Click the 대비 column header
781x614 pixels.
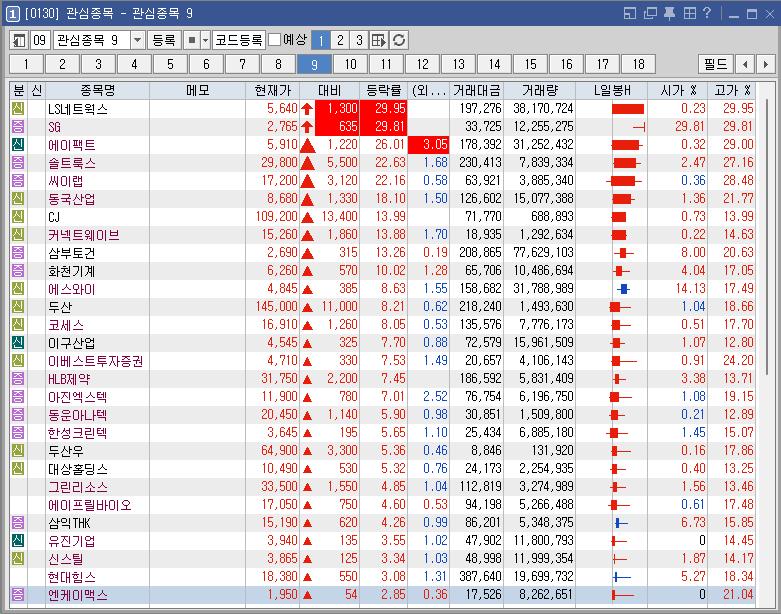click(x=329, y=91)
